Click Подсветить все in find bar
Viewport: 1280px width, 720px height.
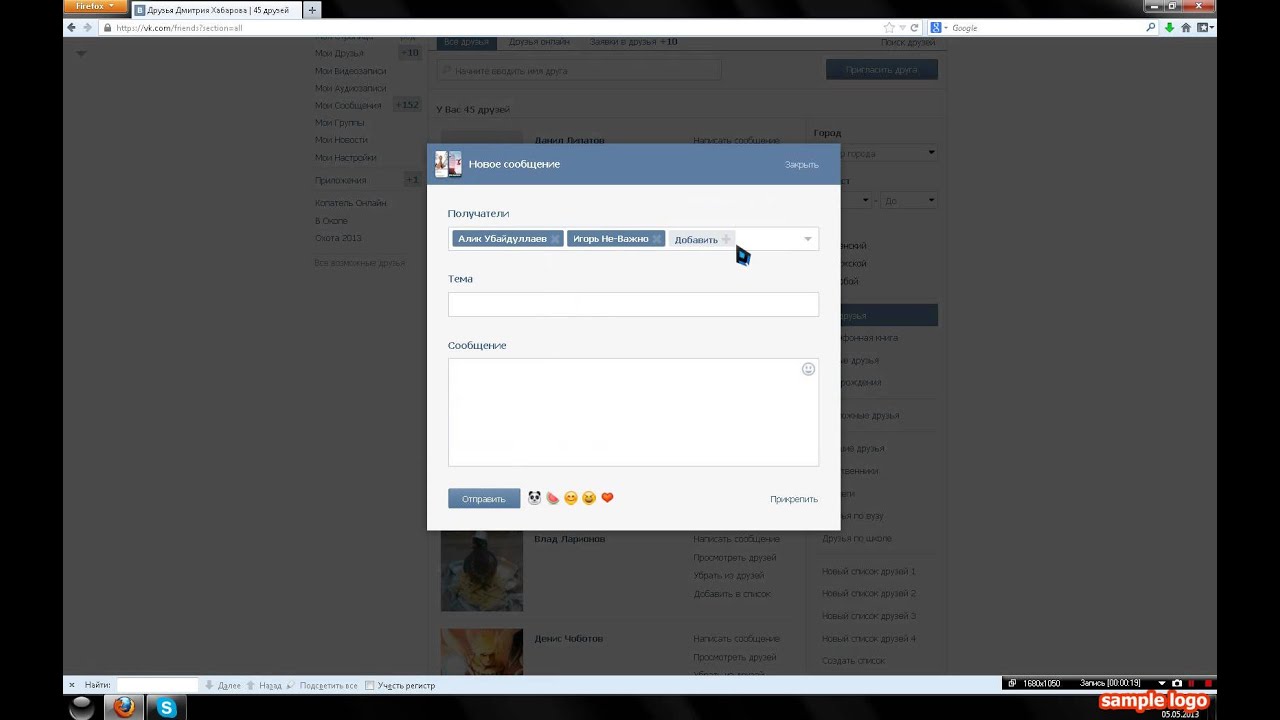pos(321,685)
